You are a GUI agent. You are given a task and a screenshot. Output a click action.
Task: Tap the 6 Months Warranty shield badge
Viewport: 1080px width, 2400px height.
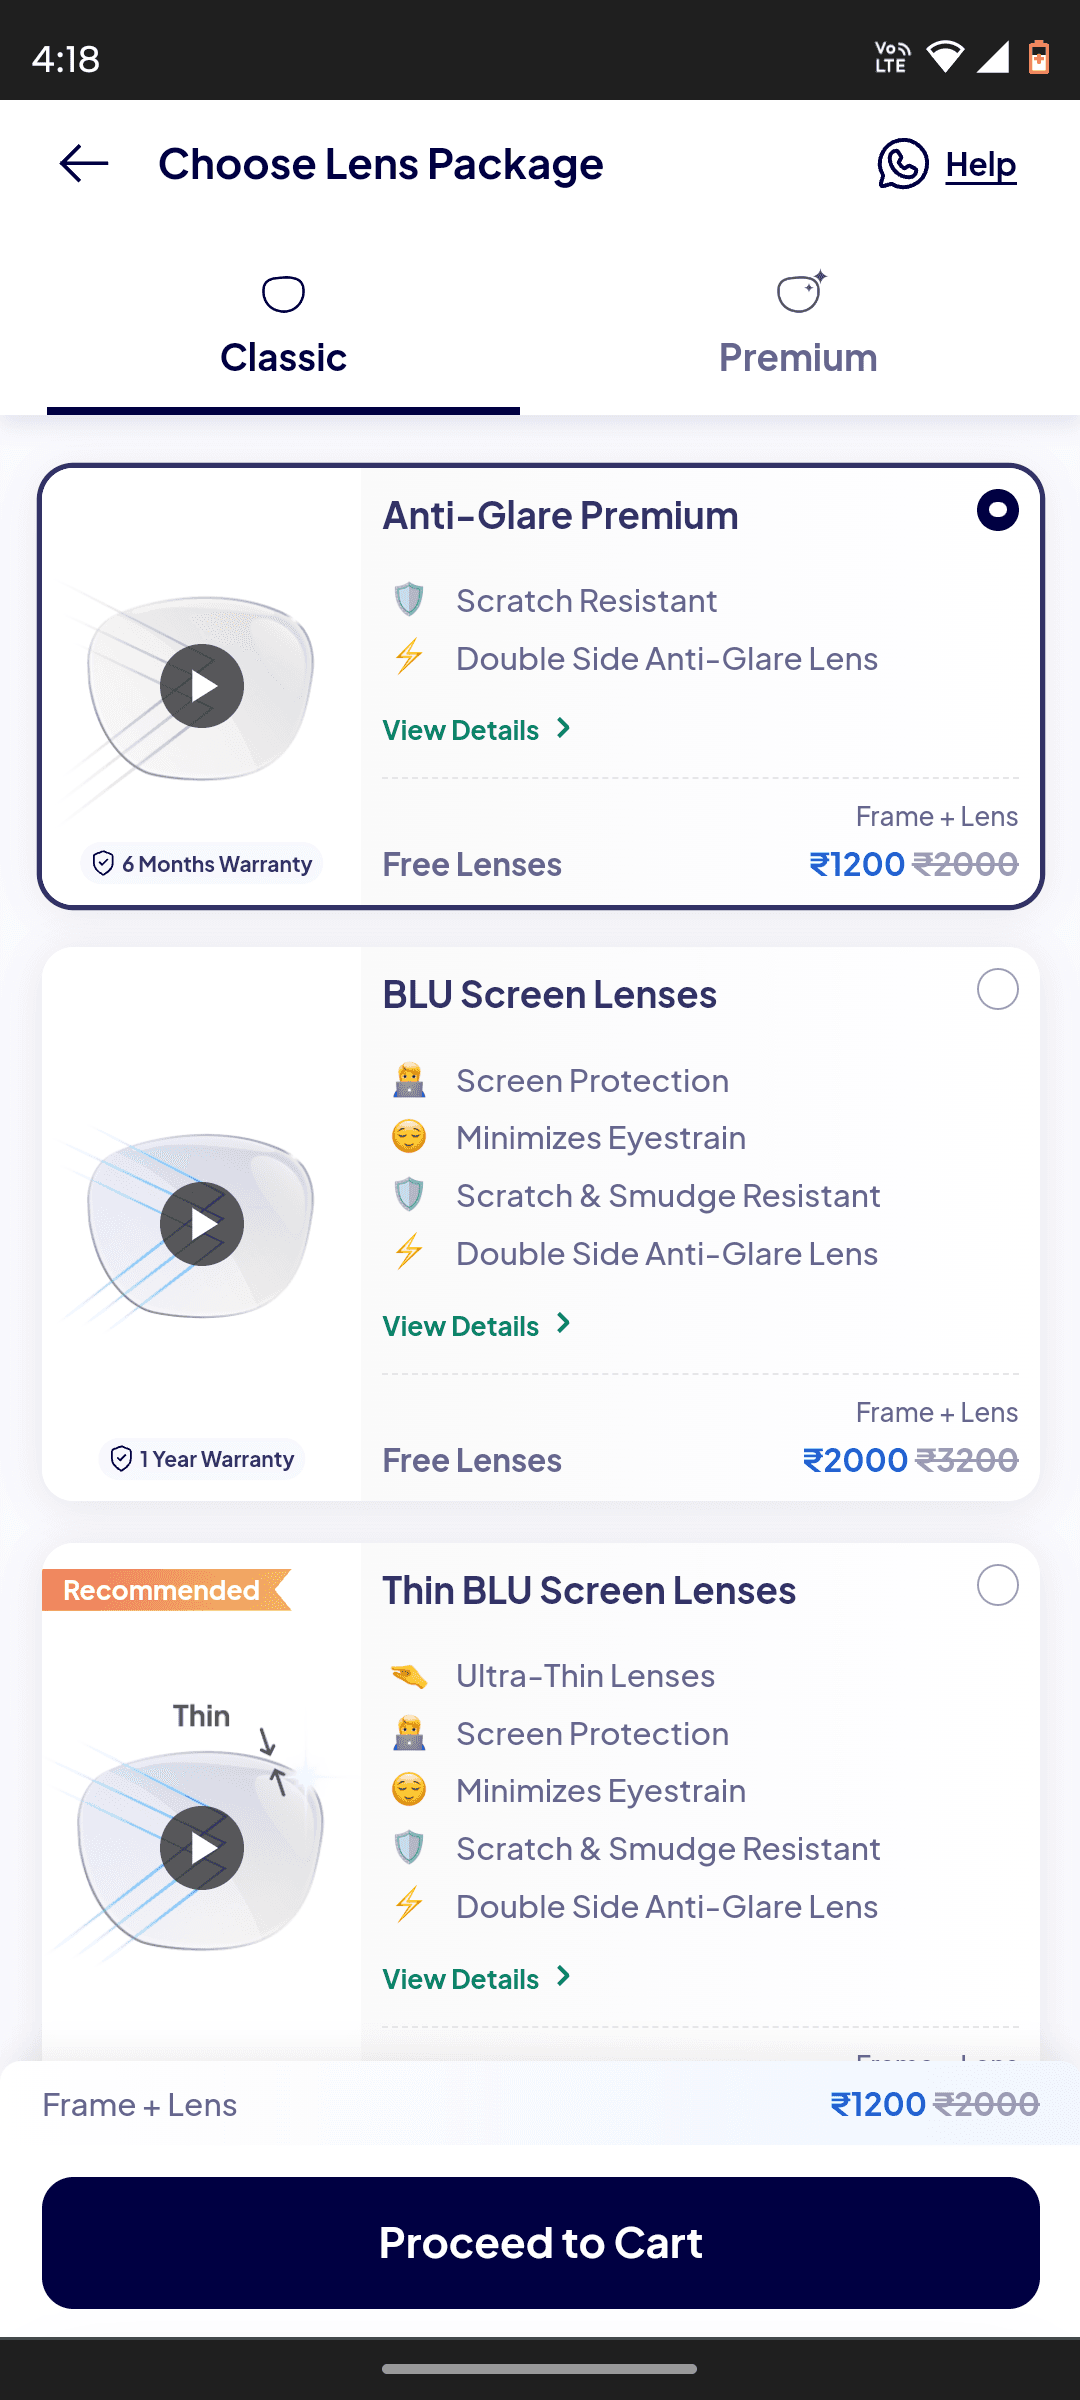103,863
